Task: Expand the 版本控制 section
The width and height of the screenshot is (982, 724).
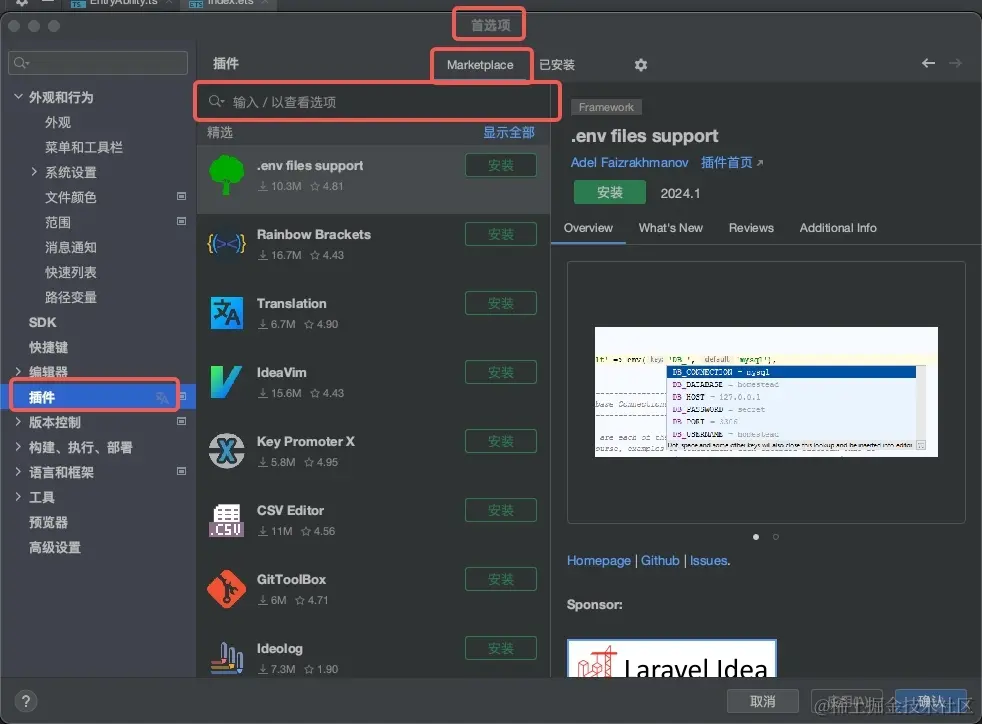Action: 18,421
